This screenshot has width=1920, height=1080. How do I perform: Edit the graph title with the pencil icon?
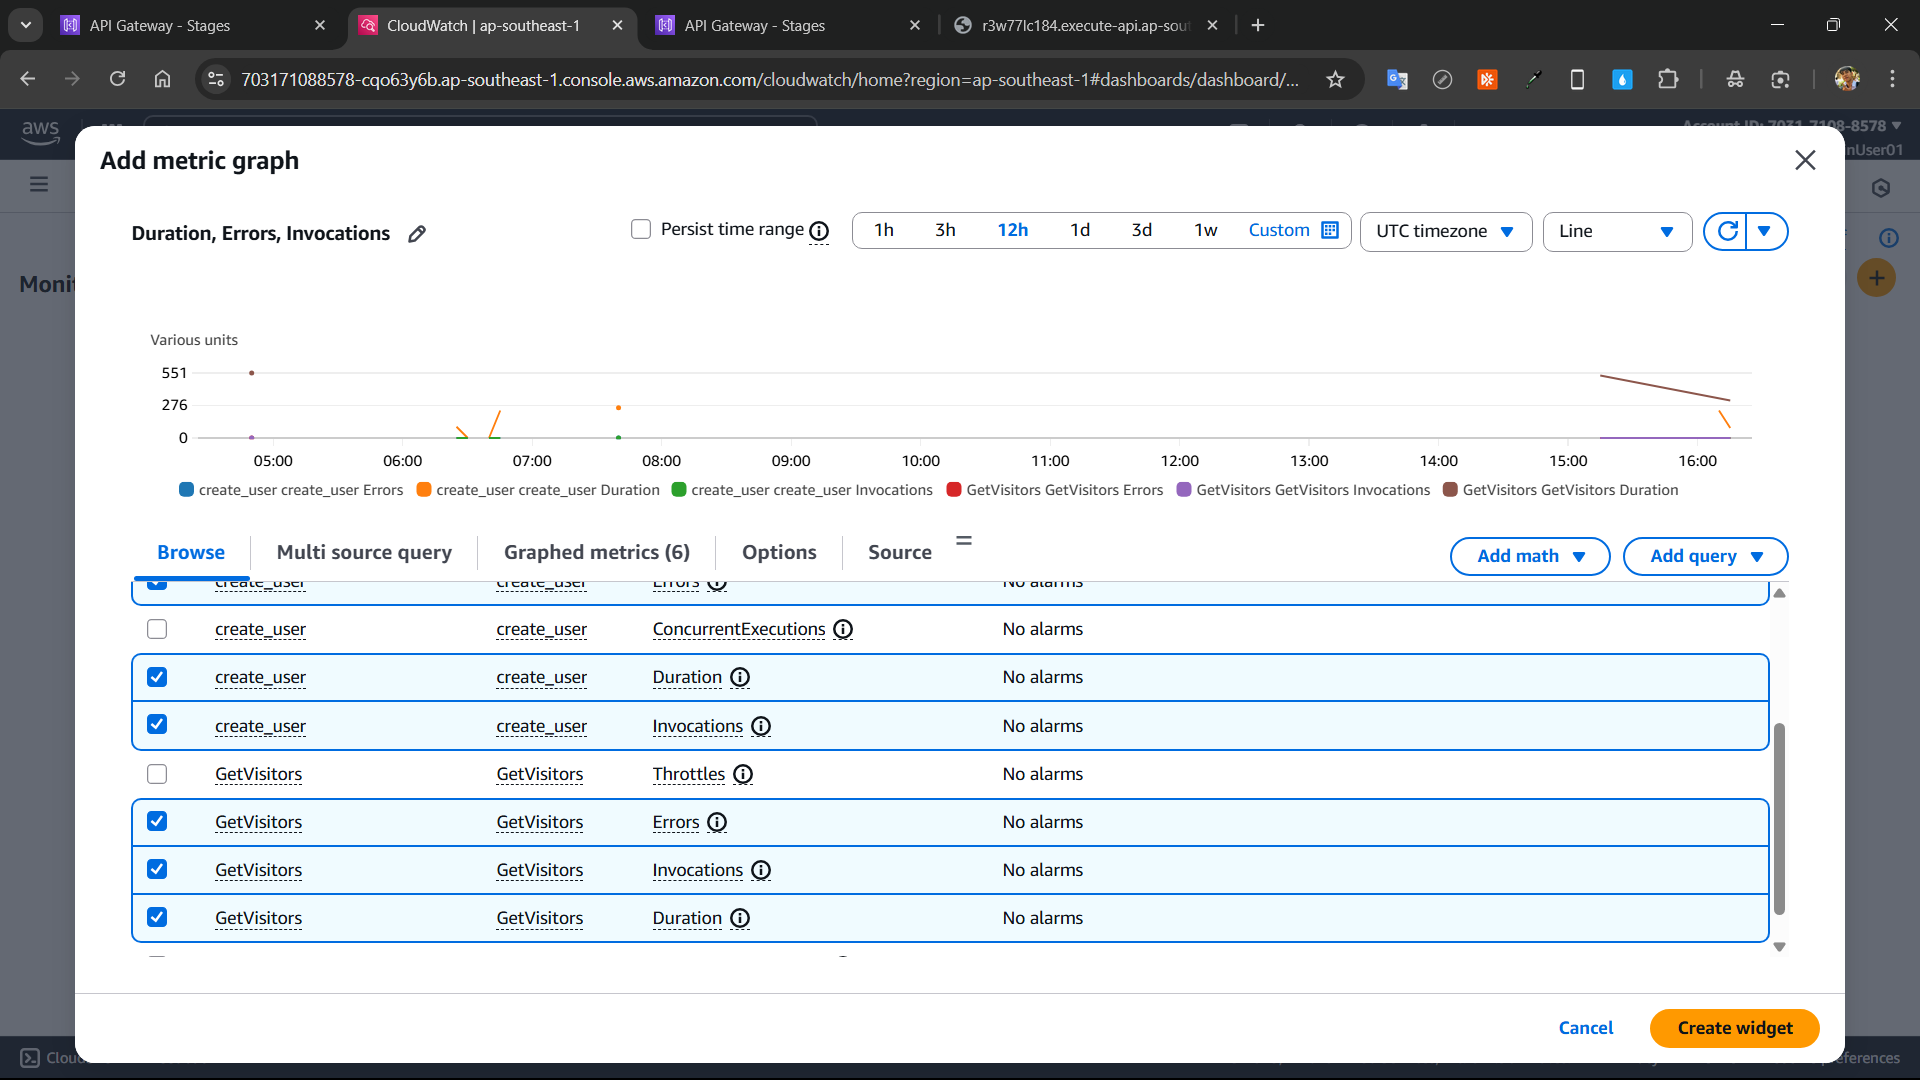click(417, 234)
